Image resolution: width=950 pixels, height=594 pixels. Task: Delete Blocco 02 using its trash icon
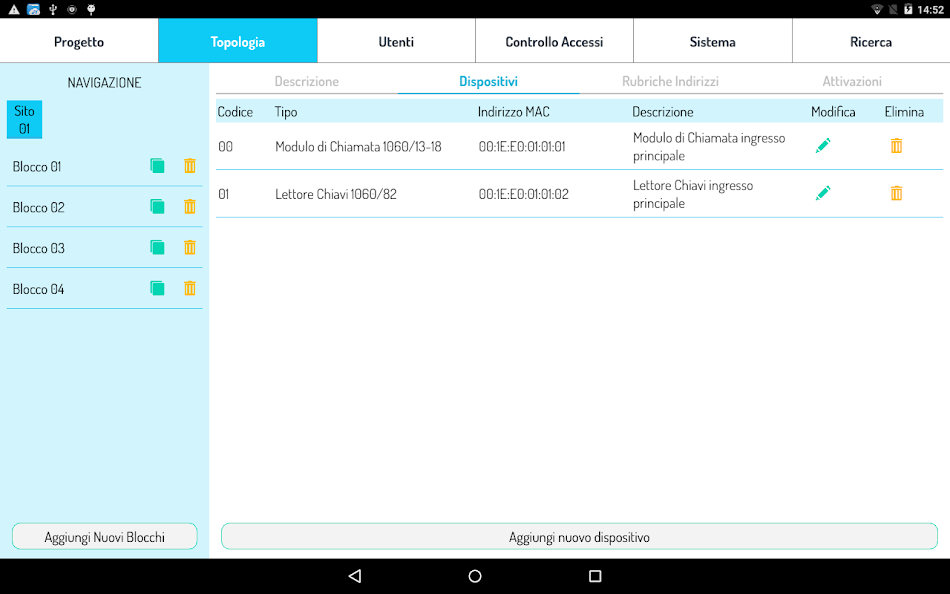tap(190, 207)
